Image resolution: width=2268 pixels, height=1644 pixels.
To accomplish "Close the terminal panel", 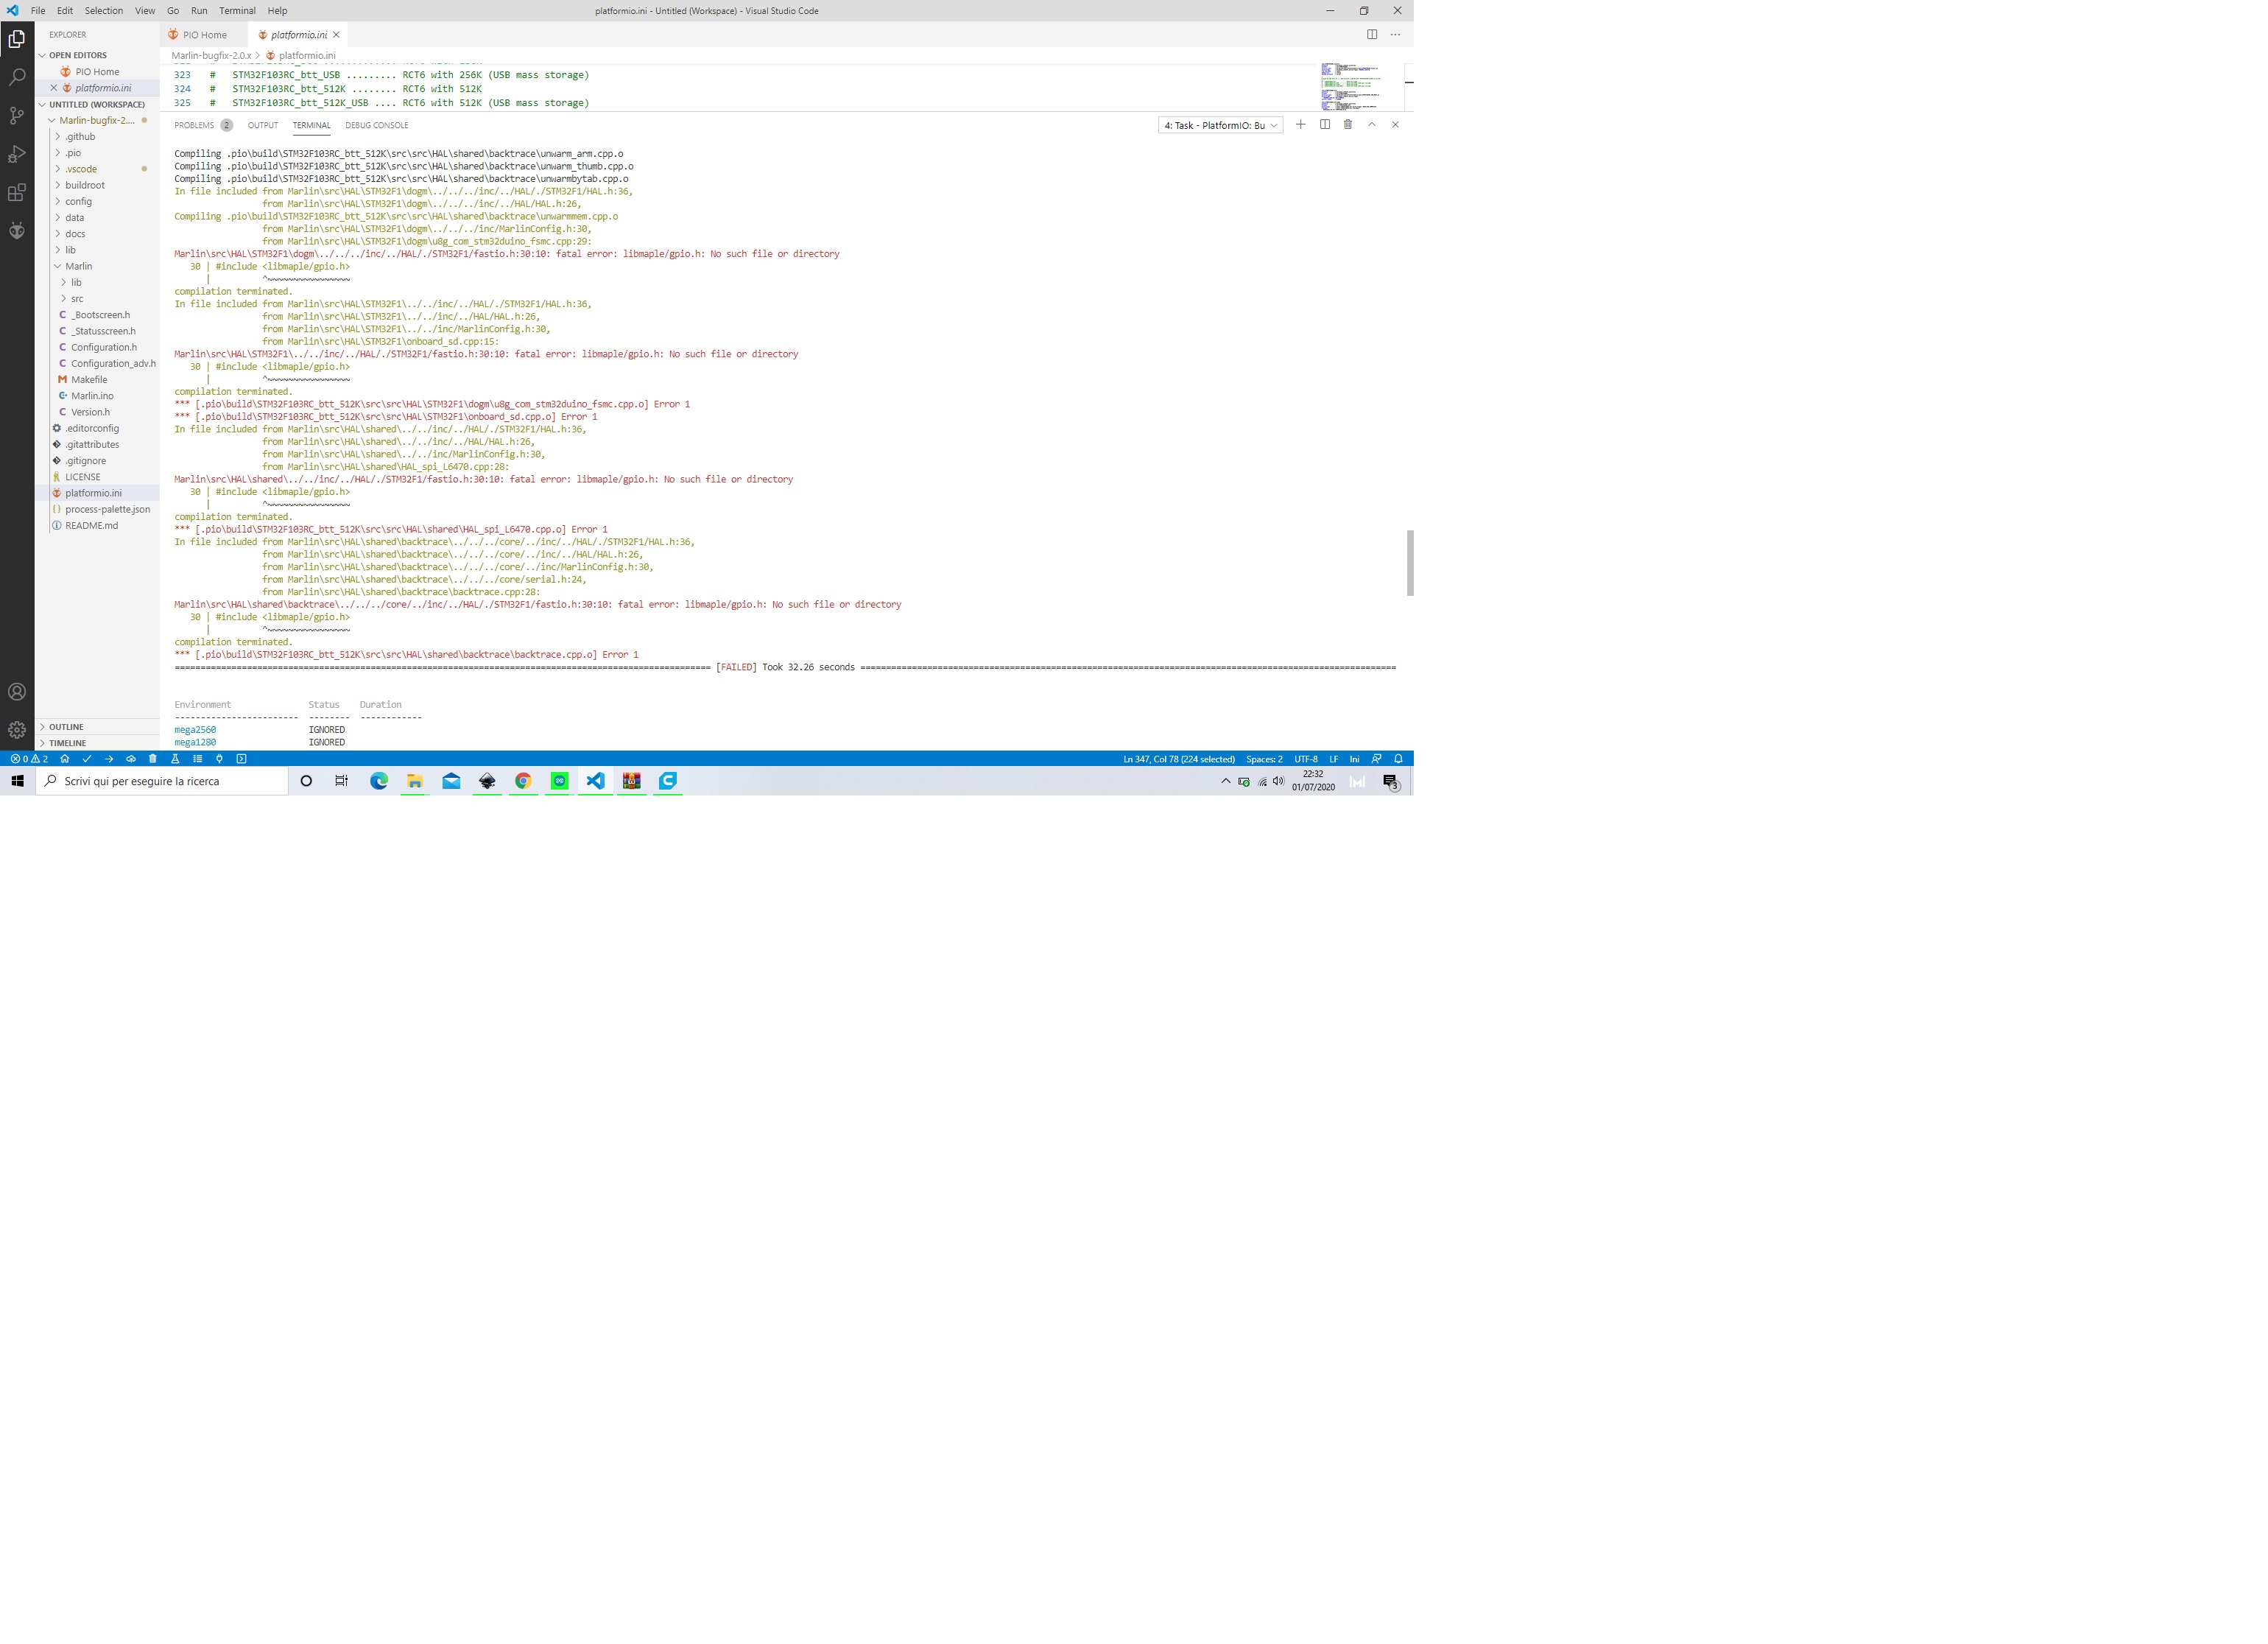I will pyautogui.click(x=1395, y=125).
